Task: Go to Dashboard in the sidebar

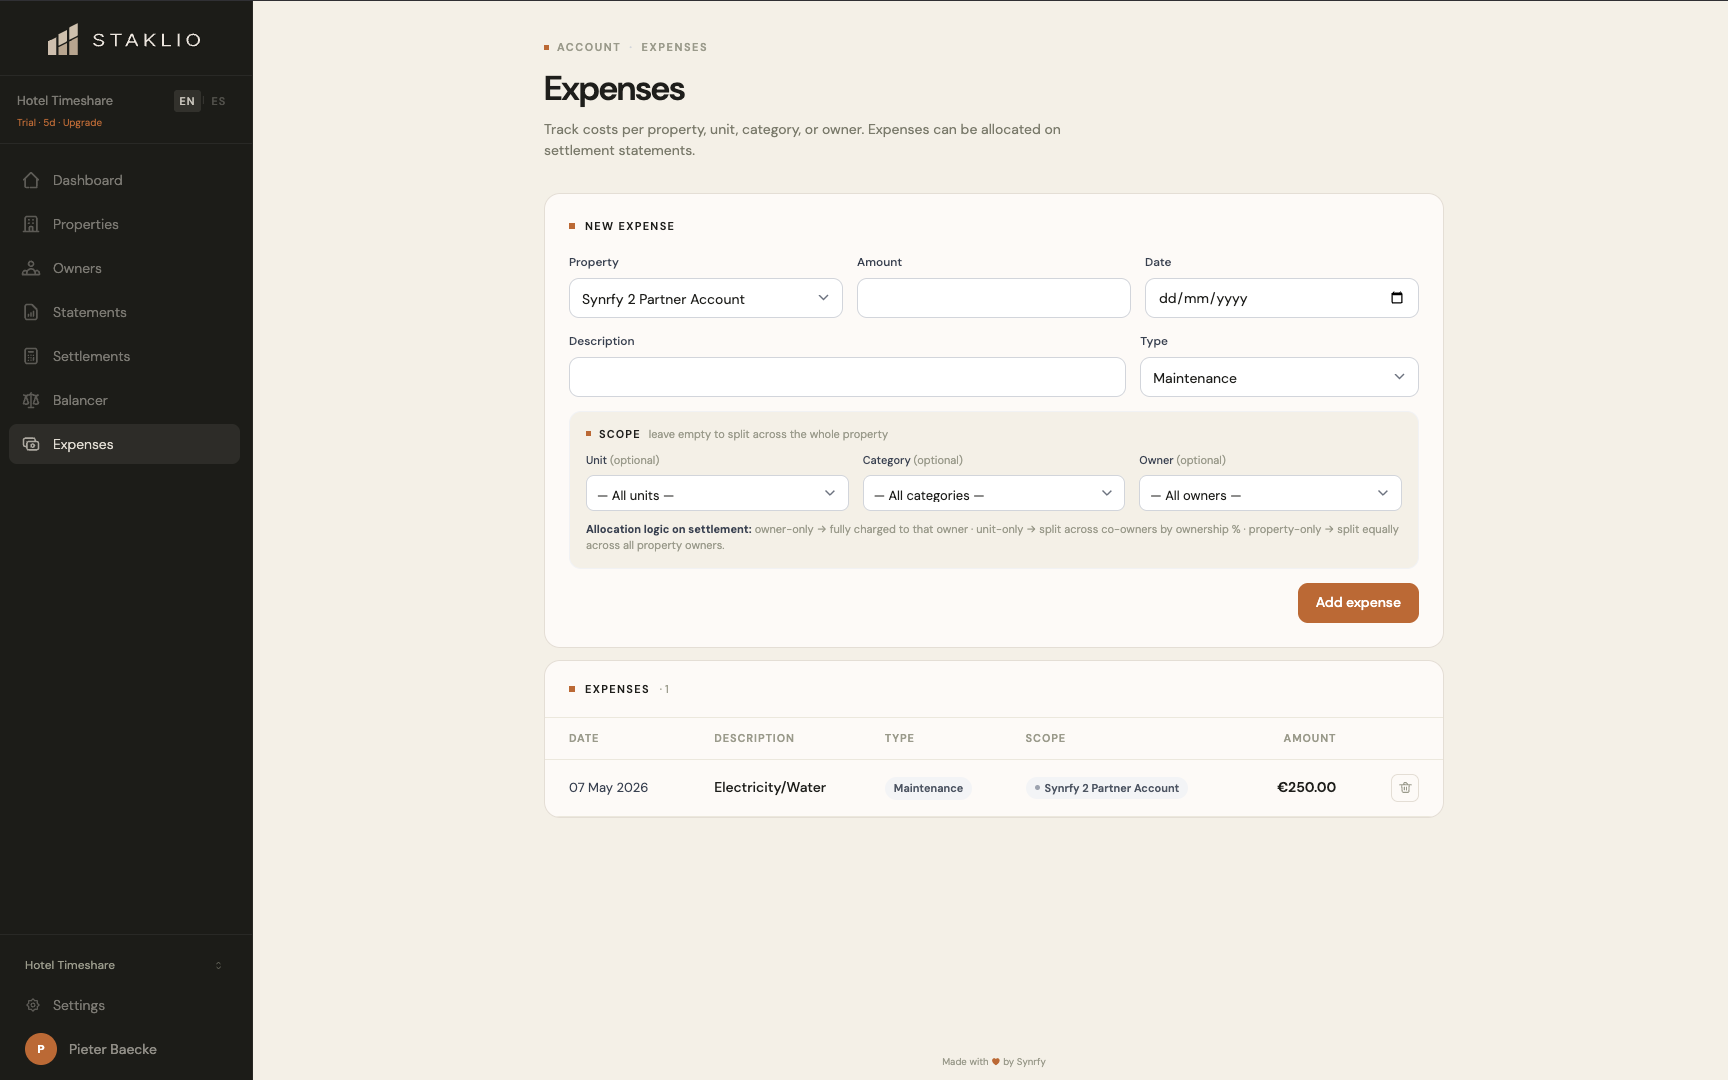Action: [124, 180]
